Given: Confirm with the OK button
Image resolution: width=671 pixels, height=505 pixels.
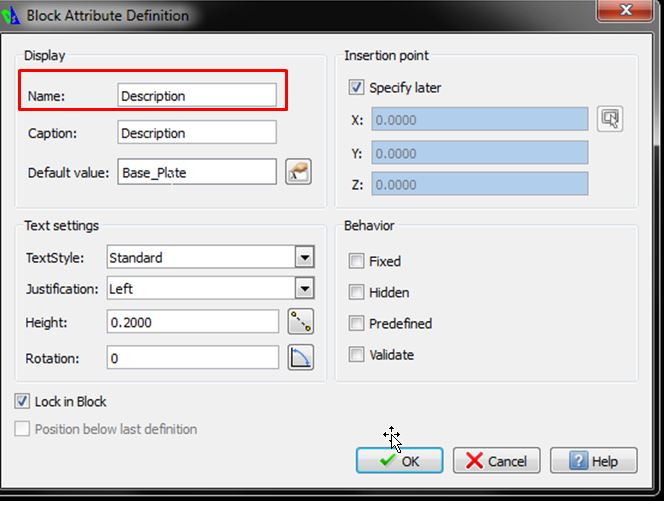Looking at the screenshot, I should click(x=399, y=460).
